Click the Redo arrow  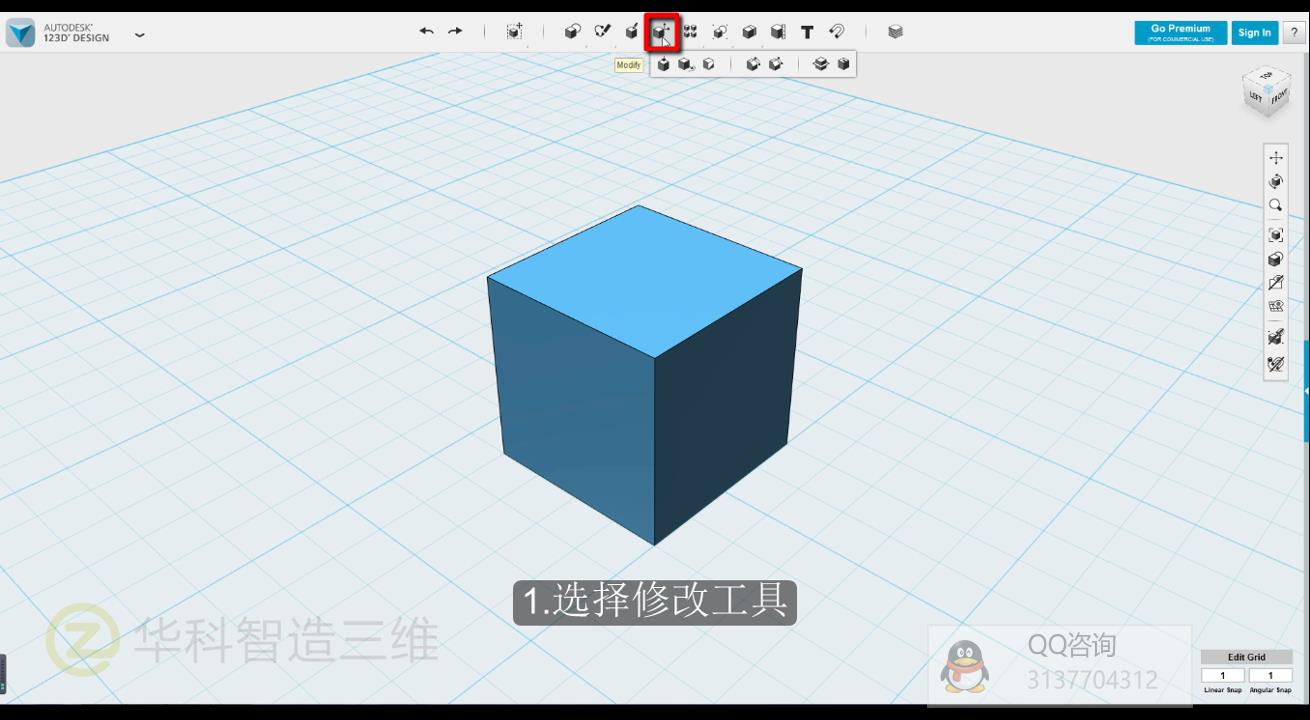(x=455, y=32)
